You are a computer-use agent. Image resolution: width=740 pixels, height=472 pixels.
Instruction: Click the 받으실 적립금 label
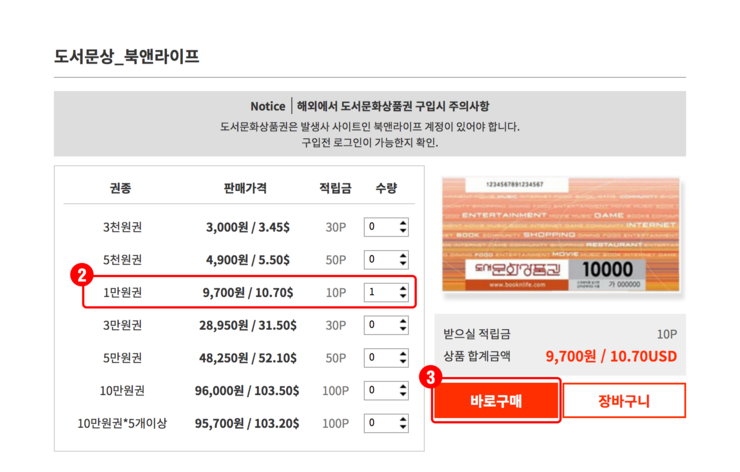[x=477, y=334]
